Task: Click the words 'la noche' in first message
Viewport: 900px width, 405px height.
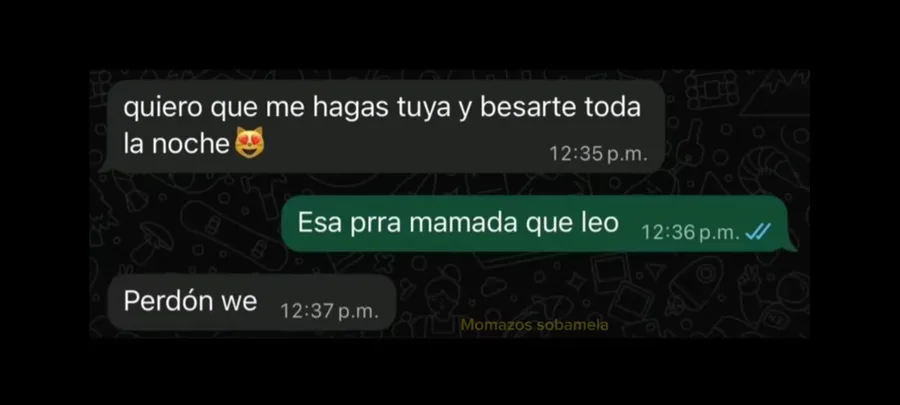Action: point(176,143)
